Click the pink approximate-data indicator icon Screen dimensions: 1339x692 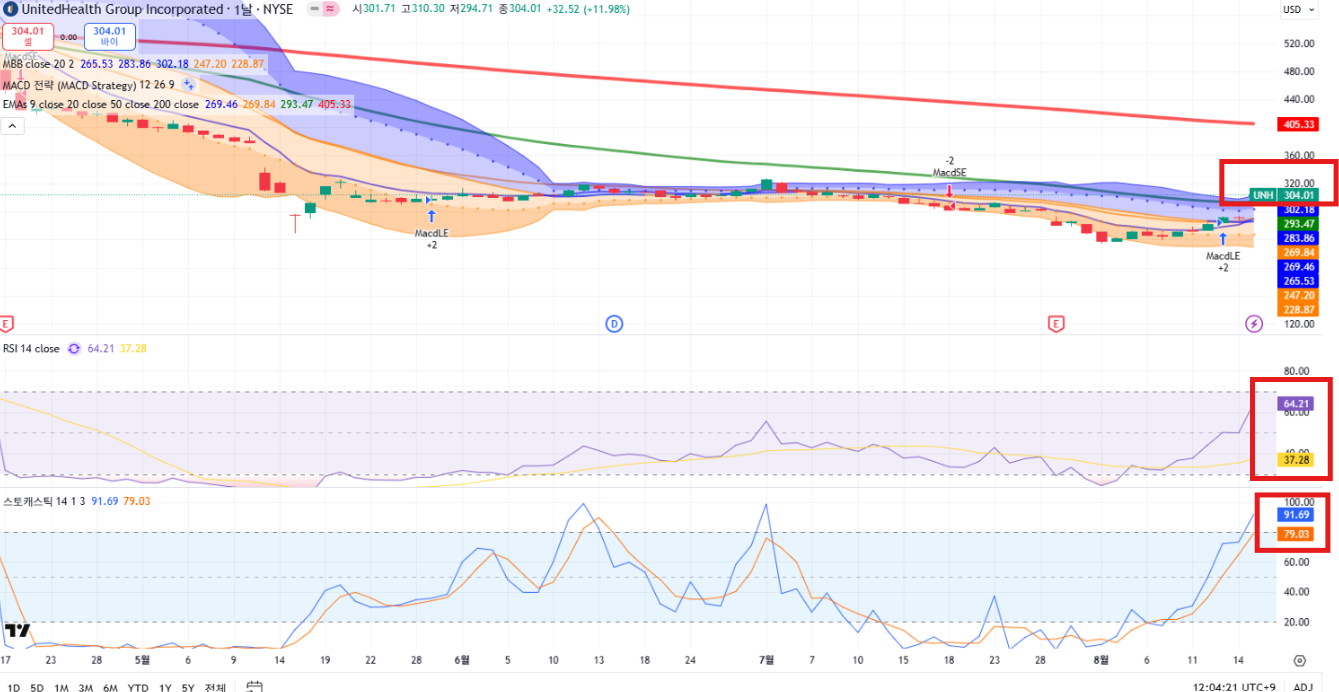tap(331, 9)
